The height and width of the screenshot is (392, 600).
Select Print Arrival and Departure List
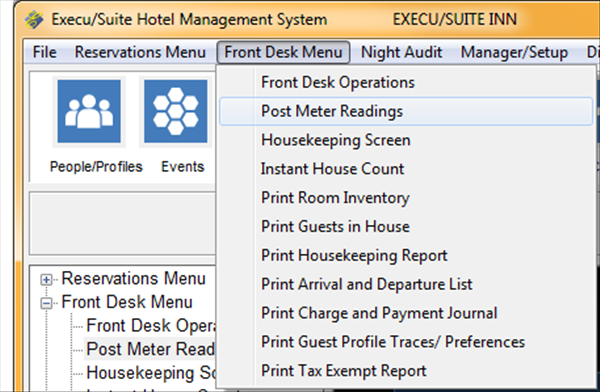(406, 284)
